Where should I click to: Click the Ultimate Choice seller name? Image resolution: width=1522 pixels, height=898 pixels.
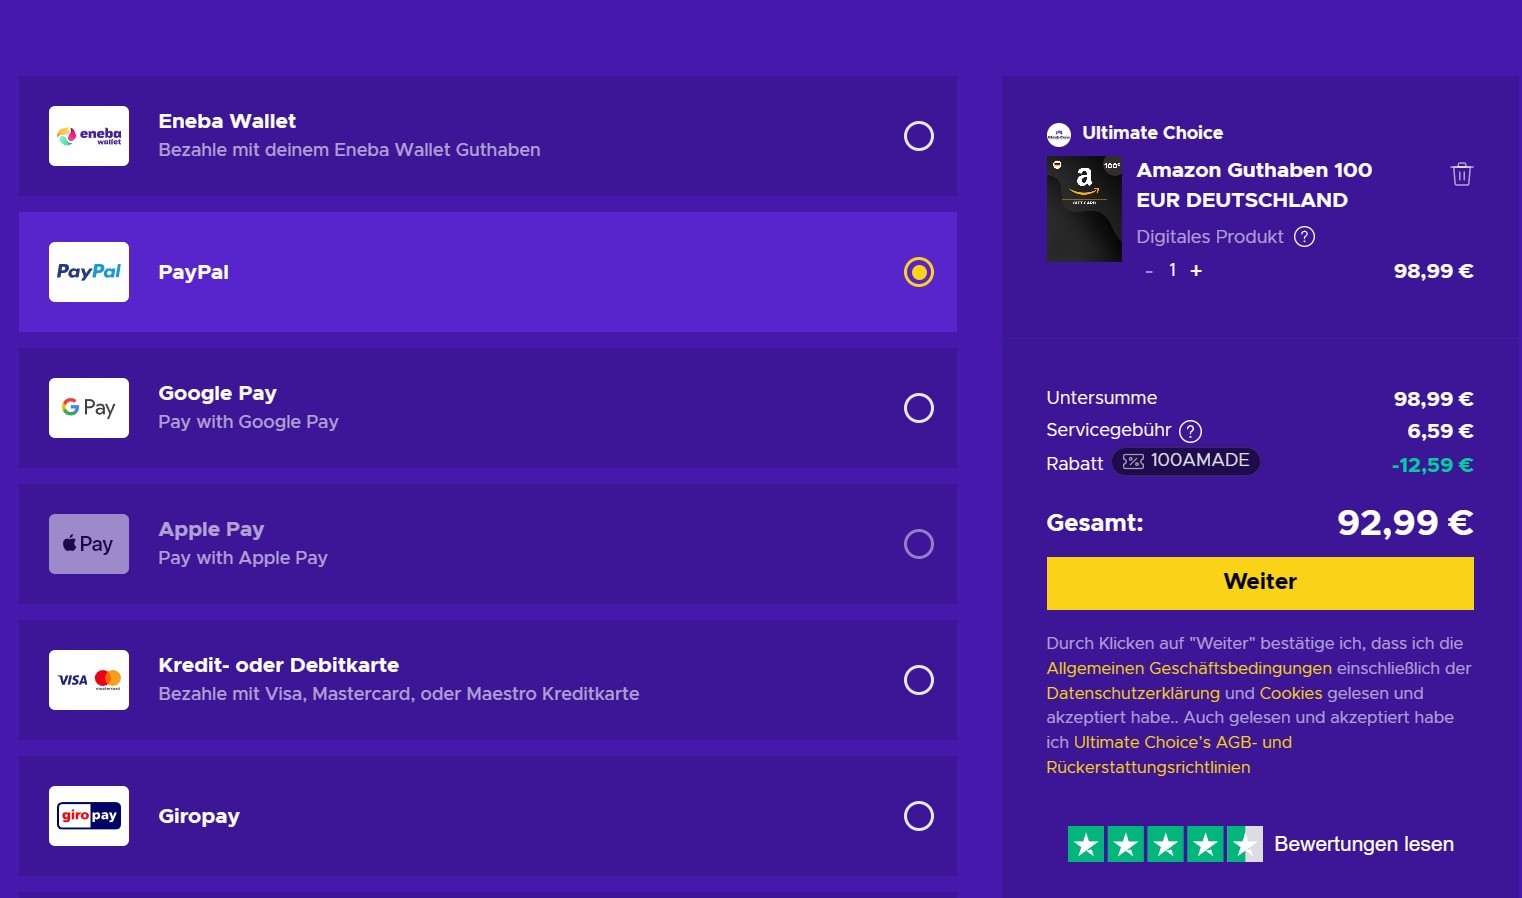1152,133
